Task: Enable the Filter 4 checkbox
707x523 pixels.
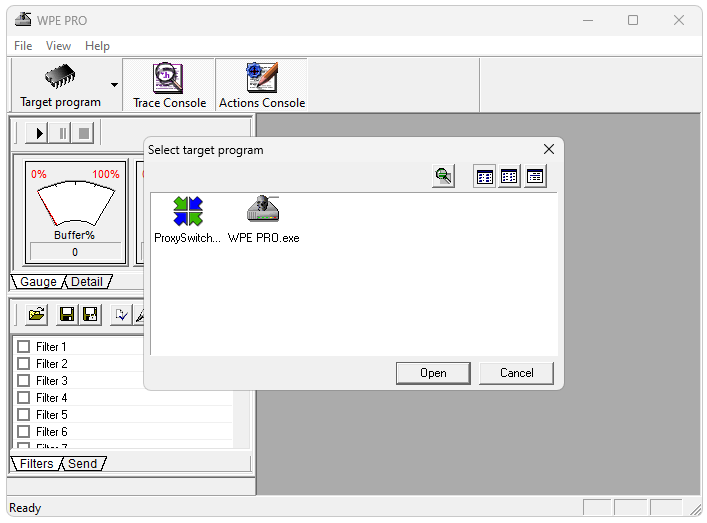Action: click(x=23, y=398)
